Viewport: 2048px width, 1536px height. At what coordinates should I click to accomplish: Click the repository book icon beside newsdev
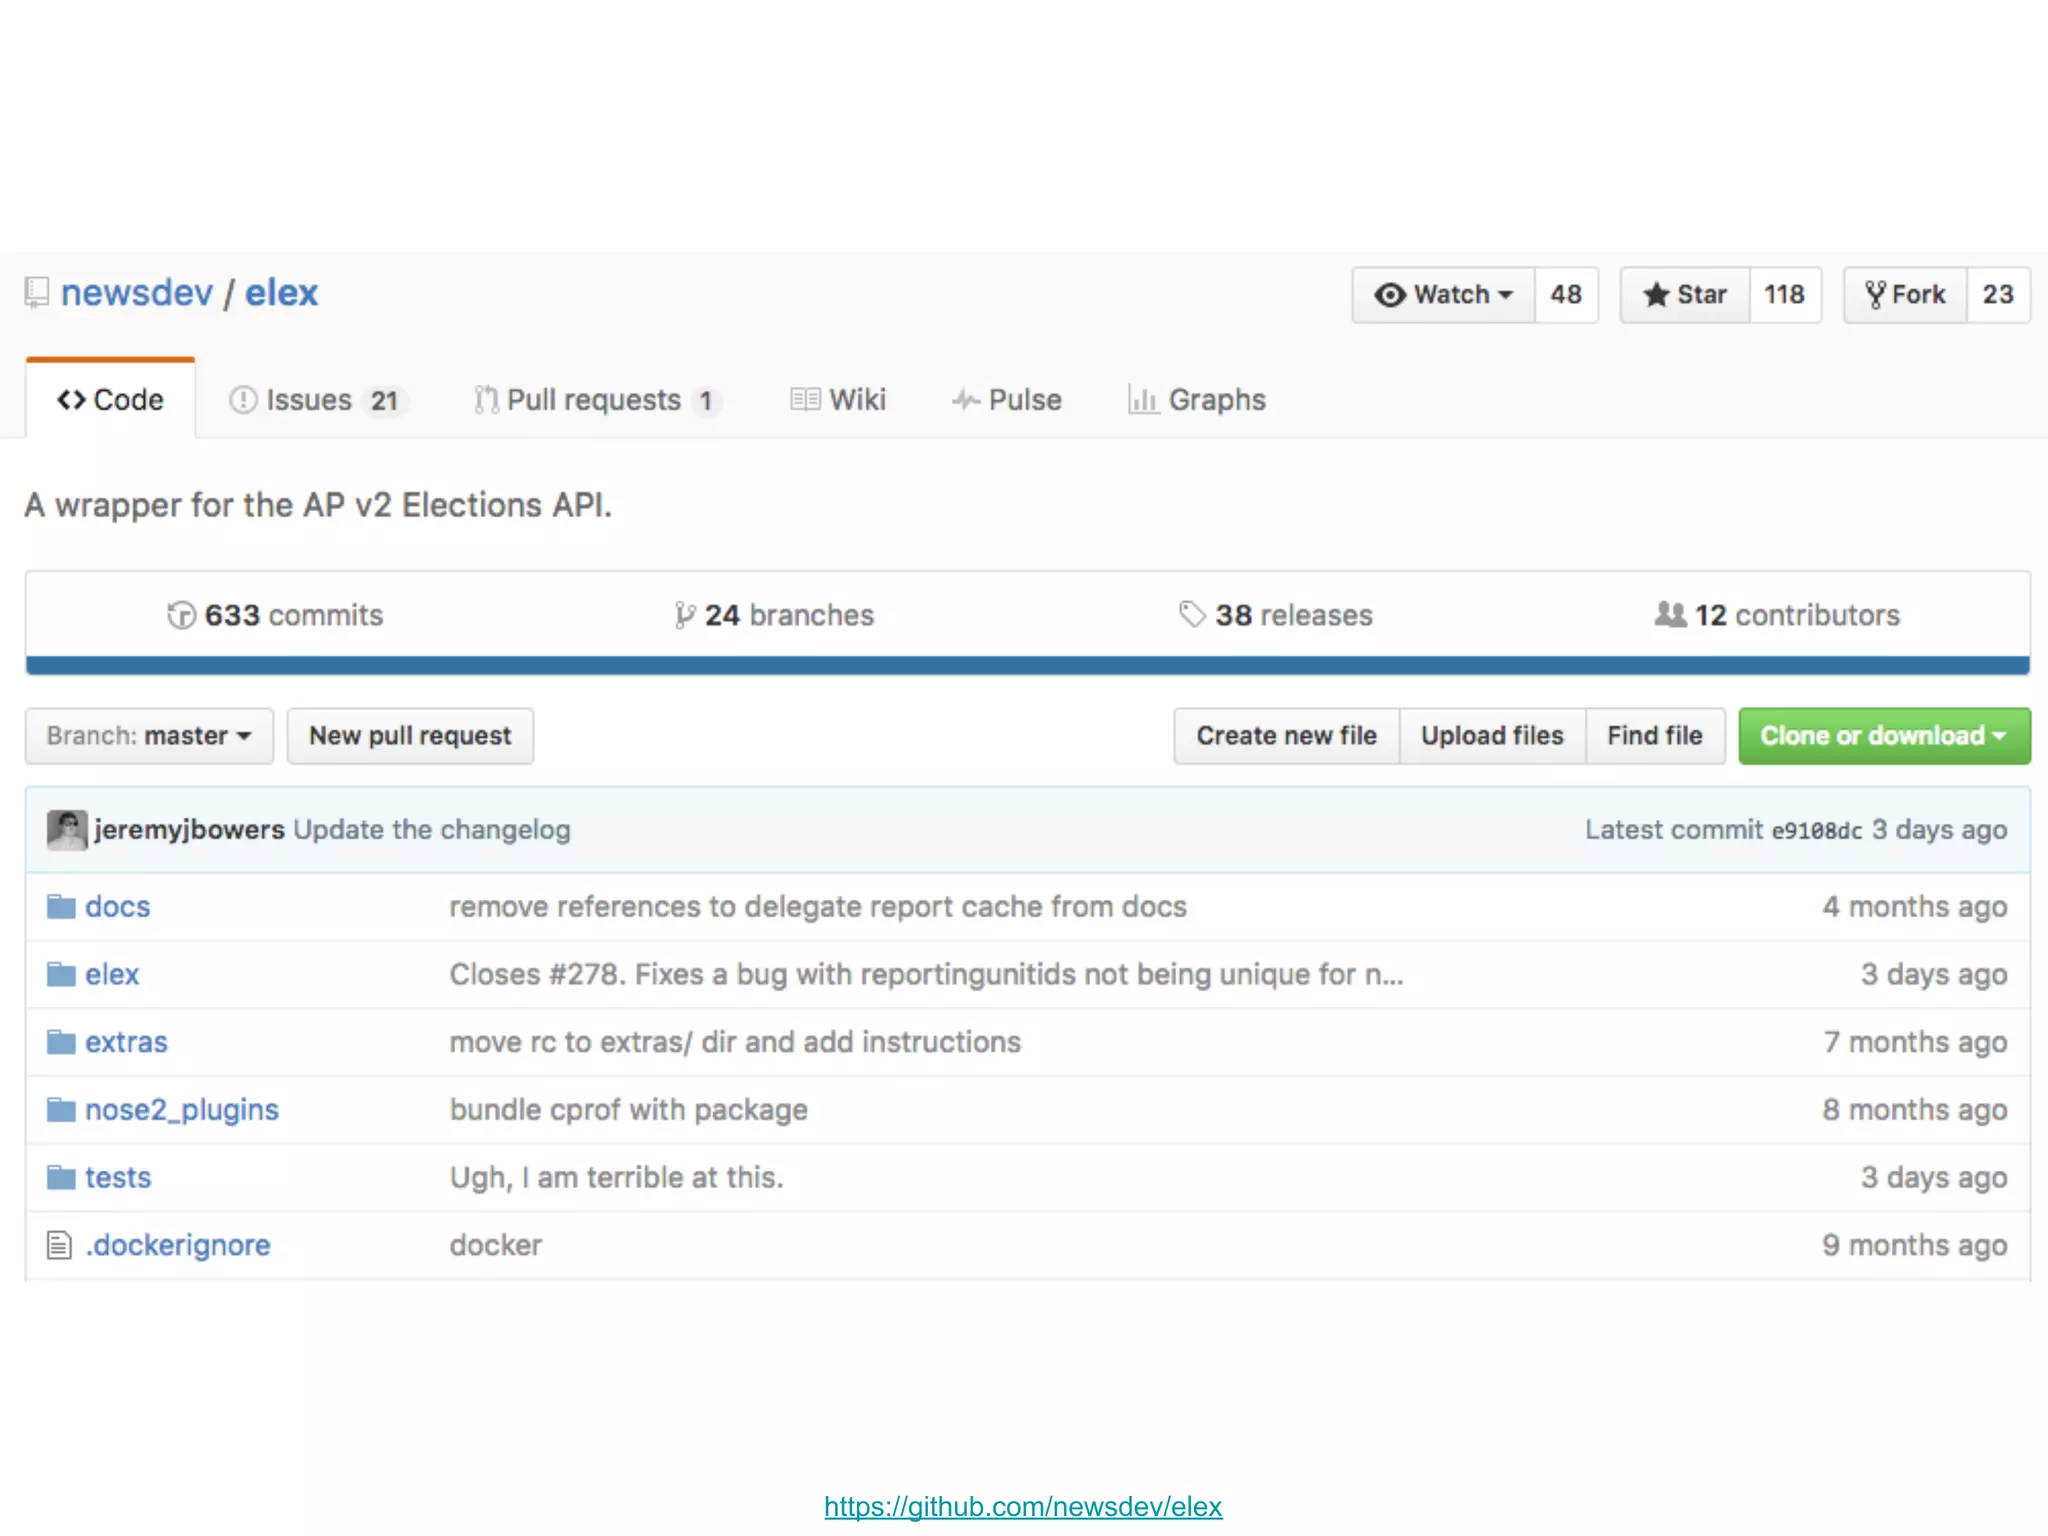click(36, 293)
